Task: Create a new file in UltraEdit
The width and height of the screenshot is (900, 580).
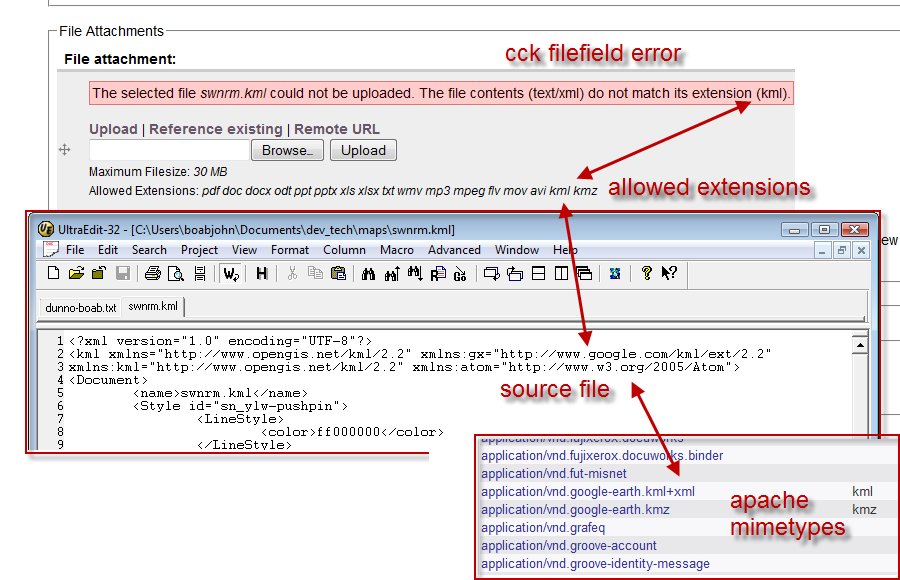Action: (53, 272)
